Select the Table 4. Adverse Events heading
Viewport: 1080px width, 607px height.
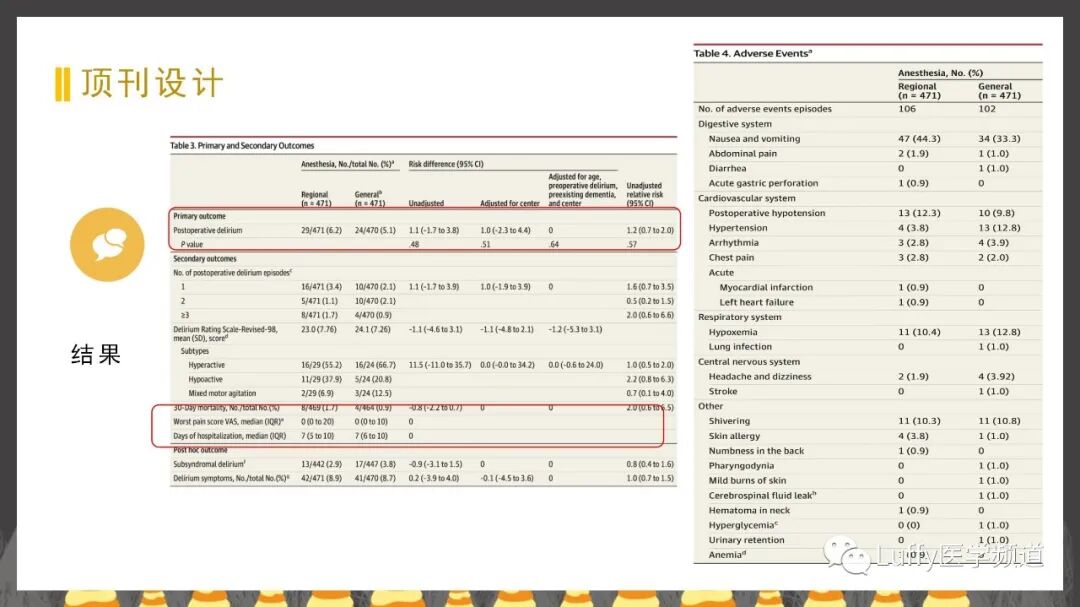753,53
